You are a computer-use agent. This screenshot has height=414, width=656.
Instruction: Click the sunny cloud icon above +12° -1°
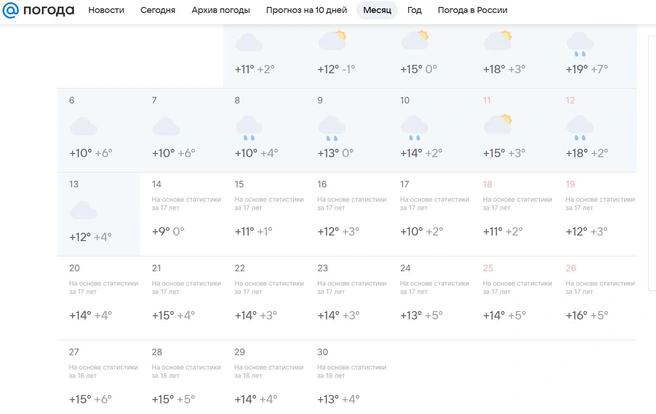point(332,40)
